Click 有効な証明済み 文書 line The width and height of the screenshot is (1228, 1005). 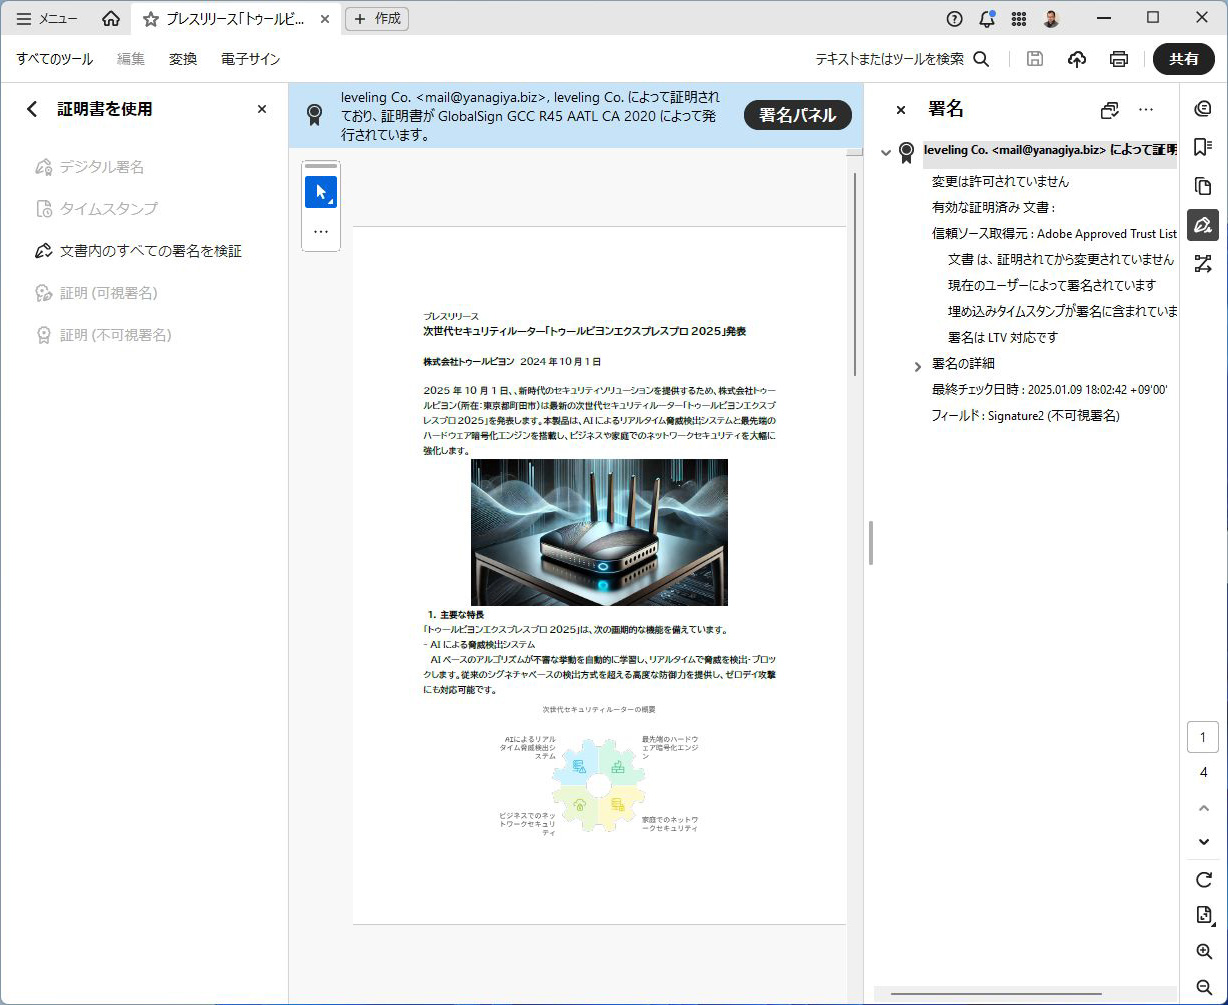coord(993,208)
